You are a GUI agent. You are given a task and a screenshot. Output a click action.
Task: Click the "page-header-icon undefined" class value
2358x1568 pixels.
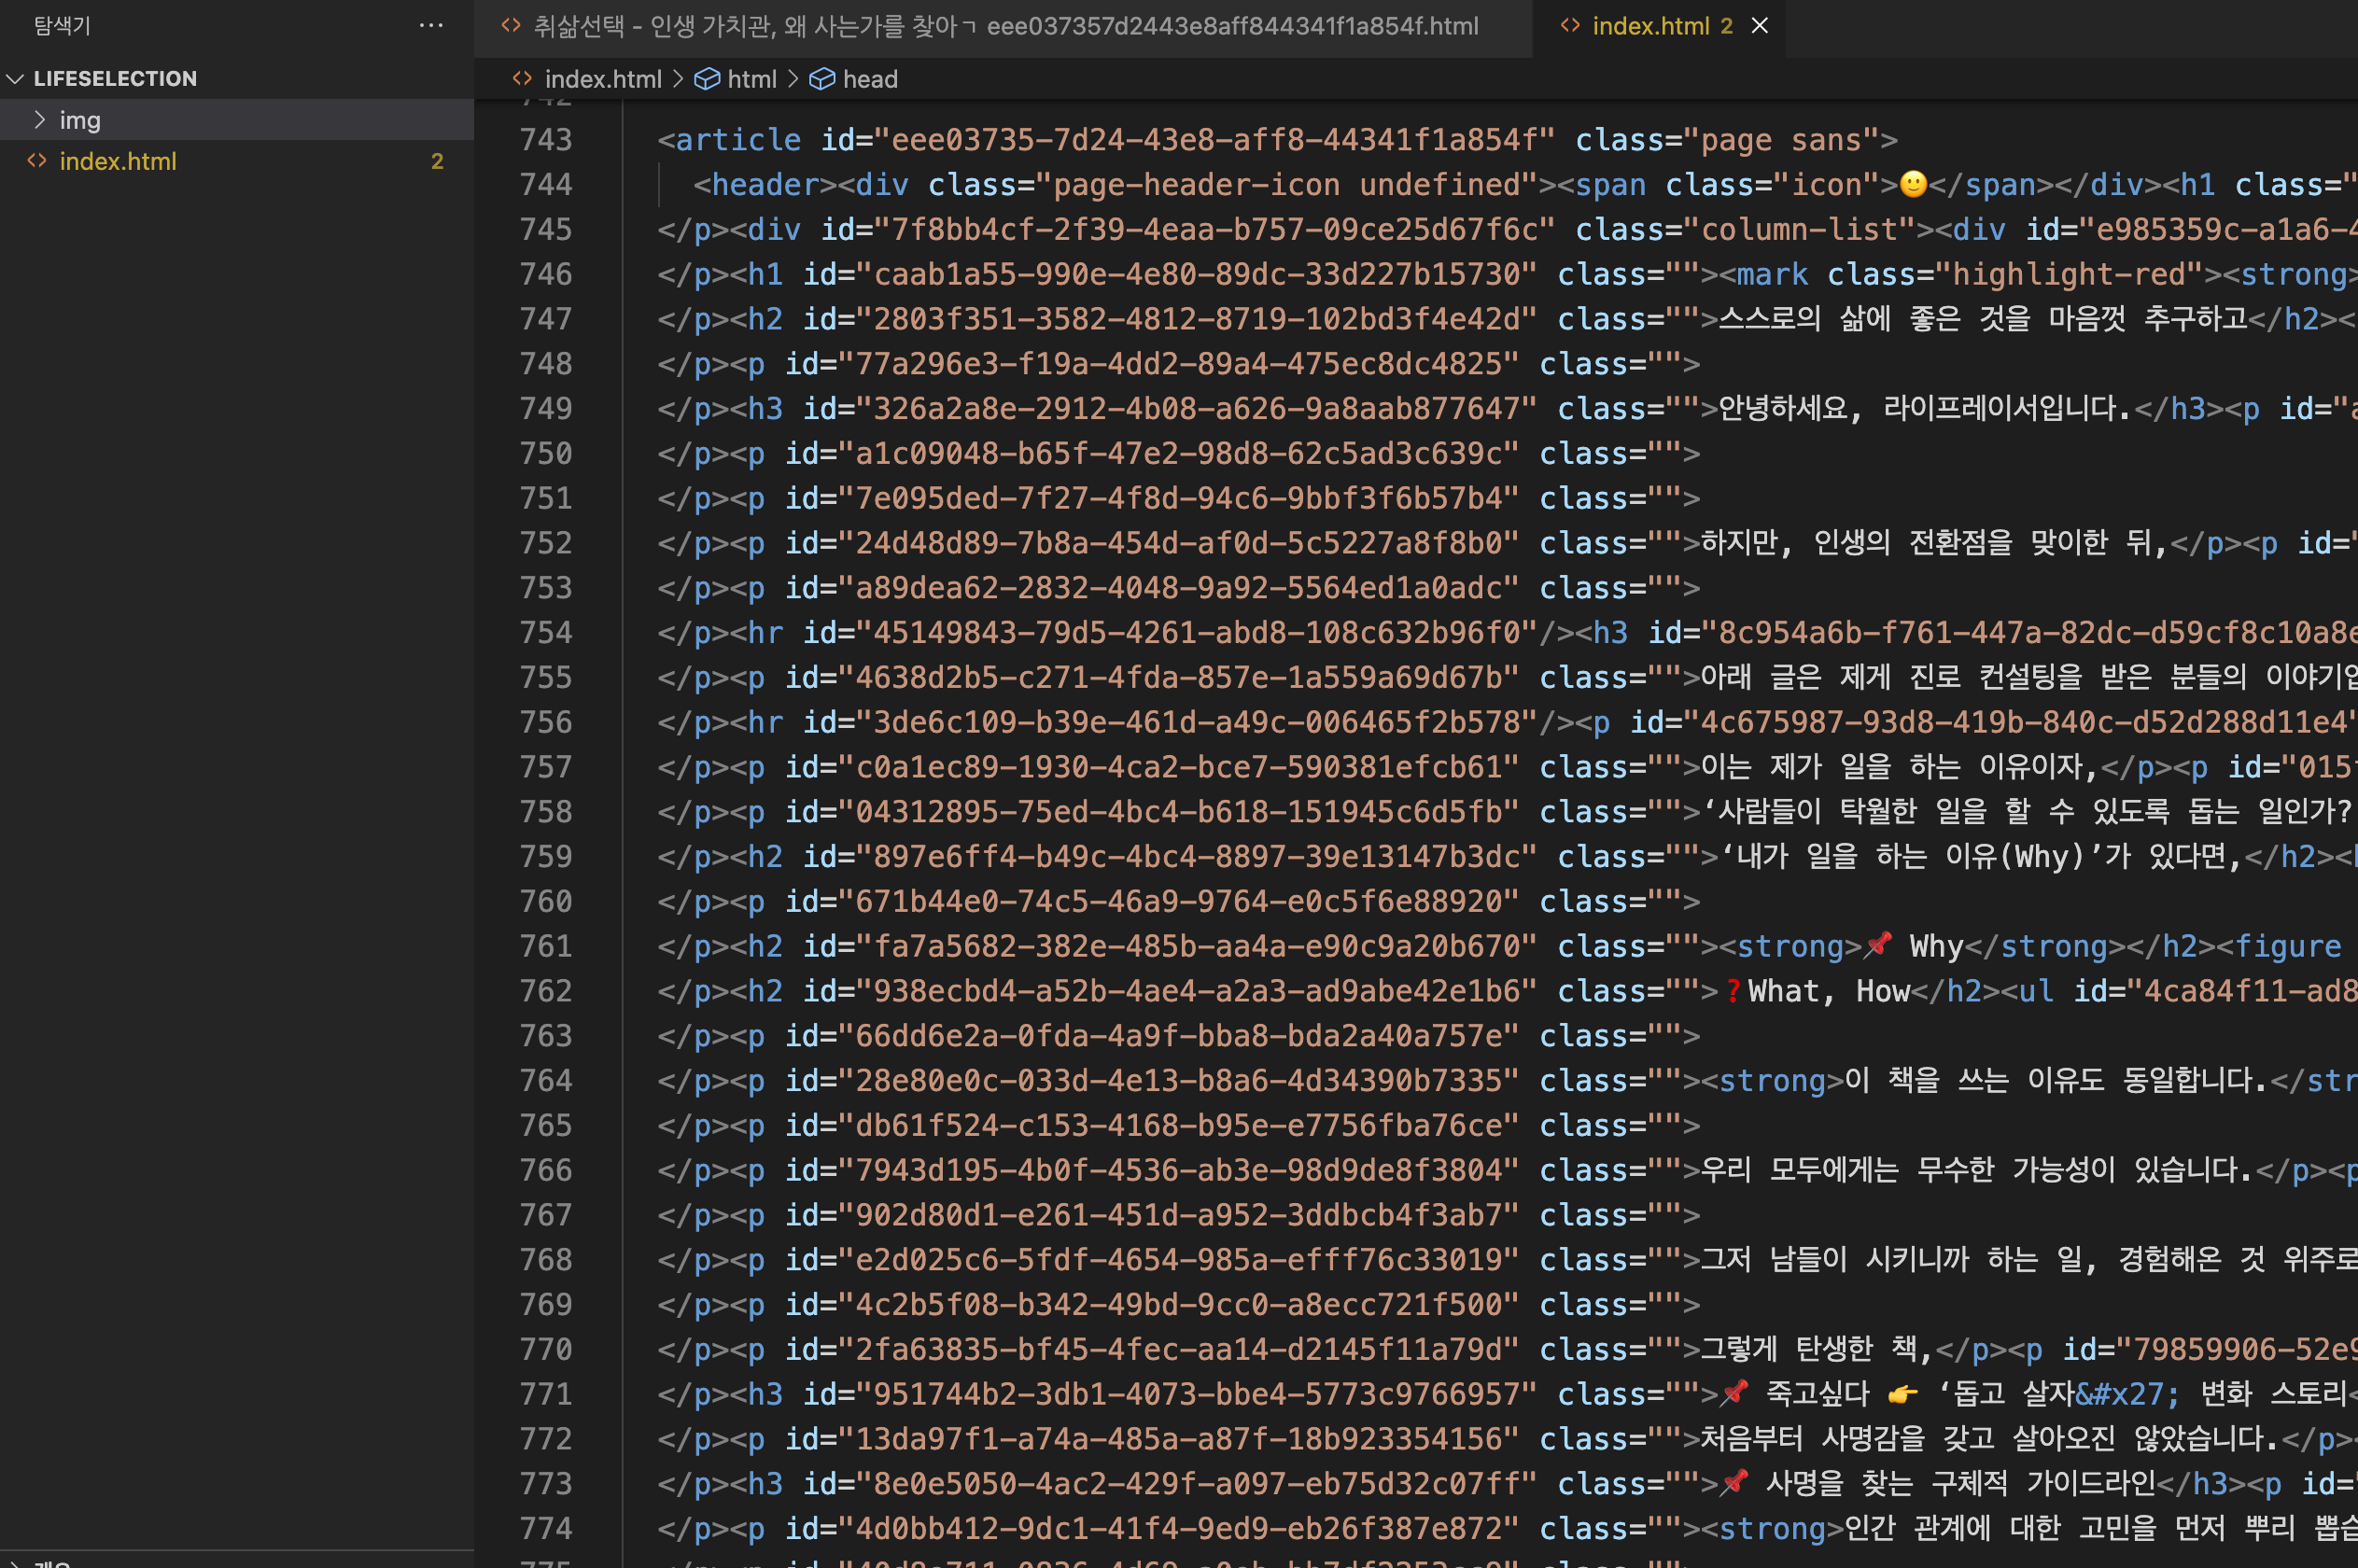click(1285, 185)
